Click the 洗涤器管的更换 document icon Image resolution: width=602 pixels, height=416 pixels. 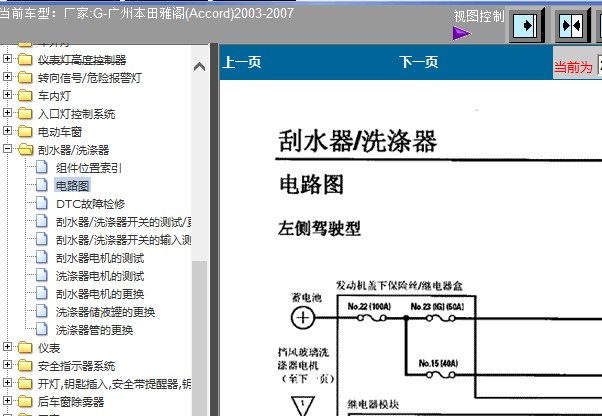(x=42, y=329)
